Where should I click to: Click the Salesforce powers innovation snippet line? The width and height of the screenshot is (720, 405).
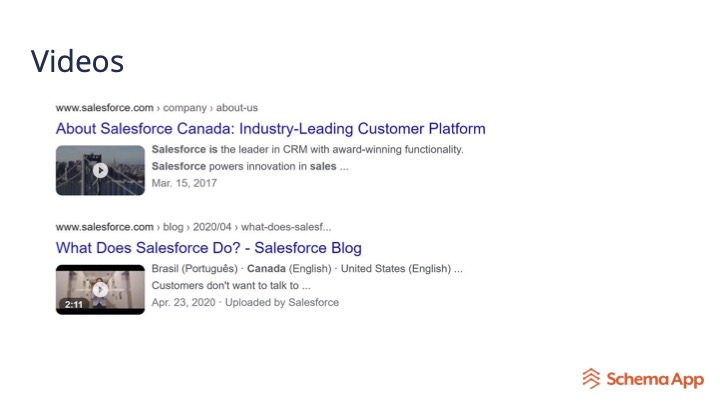[250, 166]
